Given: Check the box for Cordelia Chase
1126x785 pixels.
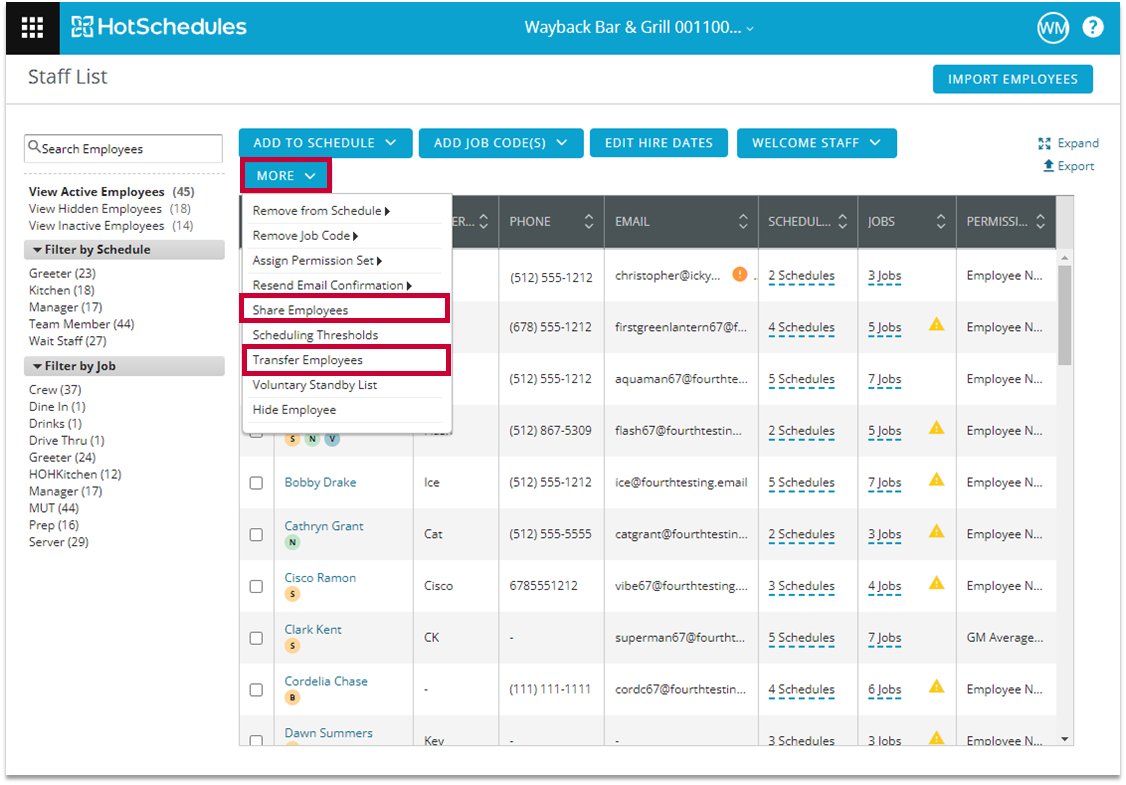Looking at the screenshot, I should [256, 689].
